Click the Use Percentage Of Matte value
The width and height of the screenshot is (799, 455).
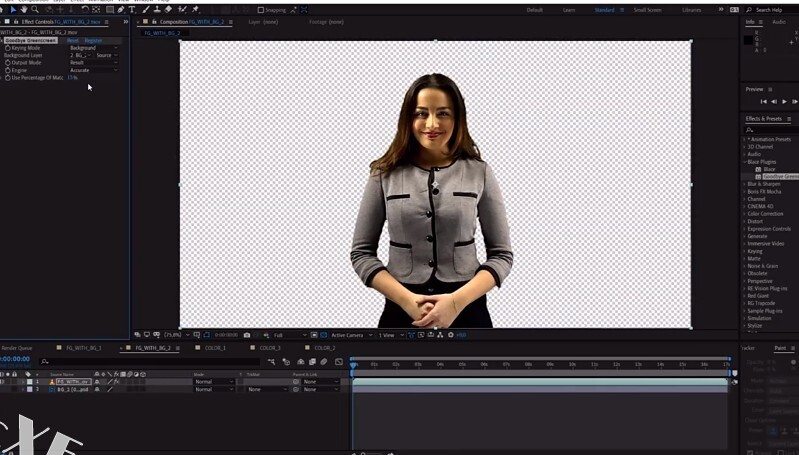click(72, 78)
